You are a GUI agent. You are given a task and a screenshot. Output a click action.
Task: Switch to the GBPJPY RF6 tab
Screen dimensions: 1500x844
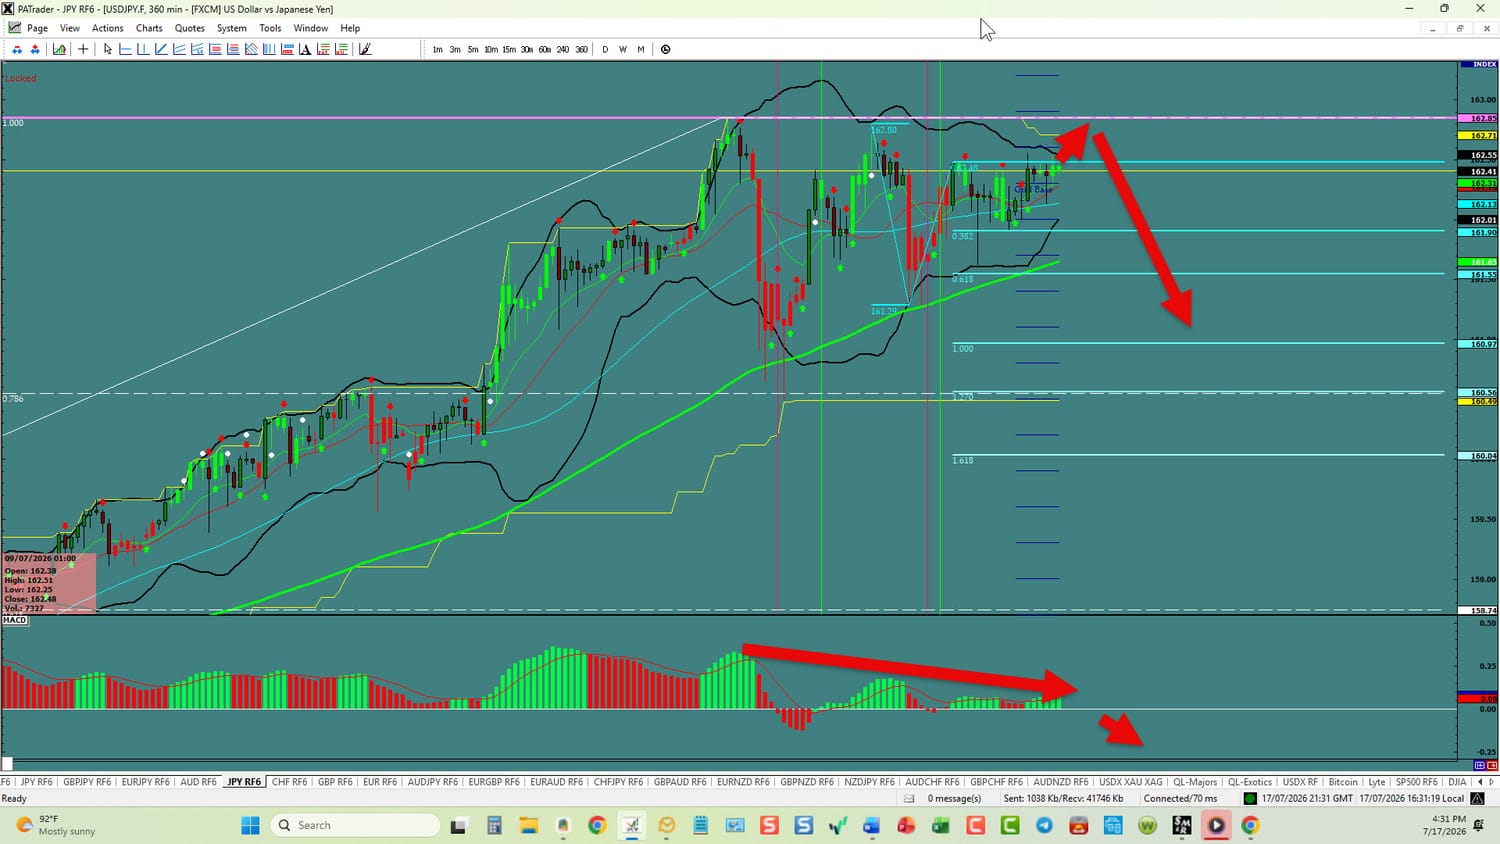click(87, 782)
